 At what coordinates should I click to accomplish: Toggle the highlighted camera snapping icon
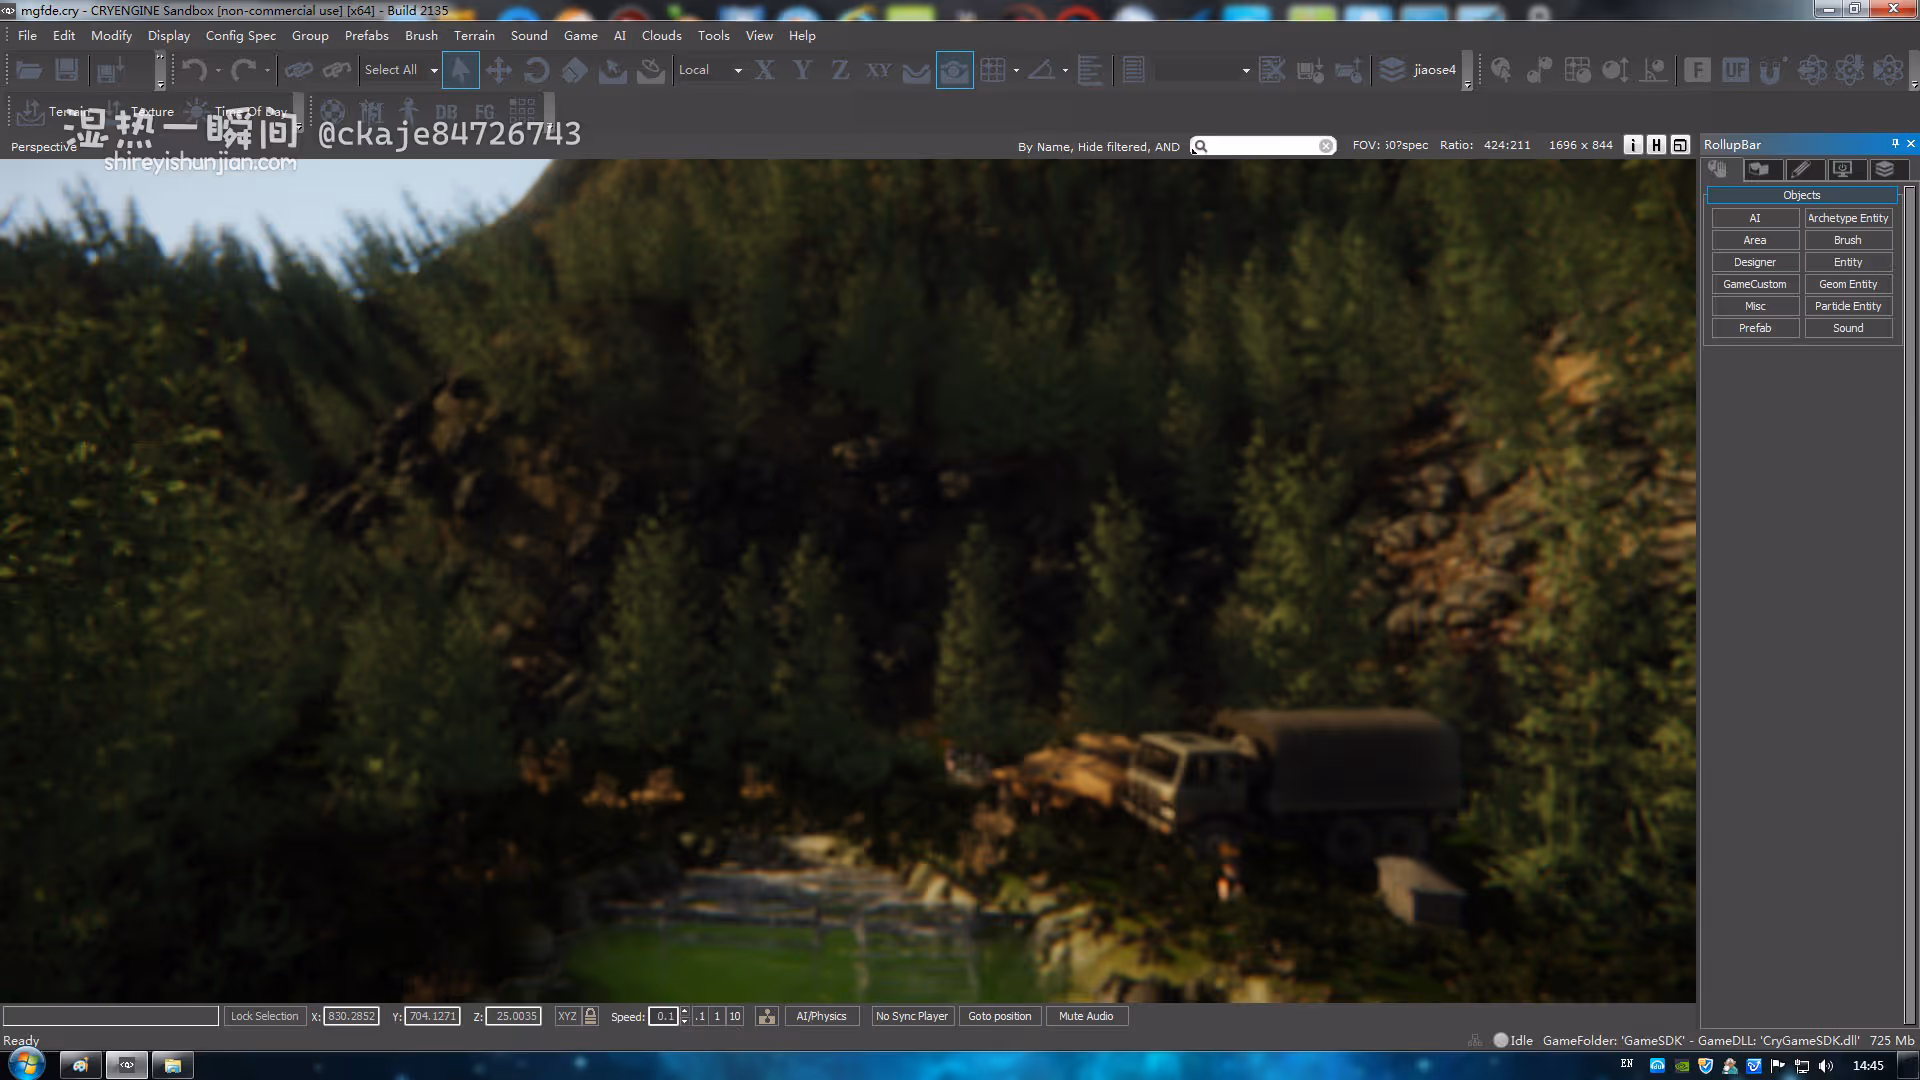click(x=955, y=70)
